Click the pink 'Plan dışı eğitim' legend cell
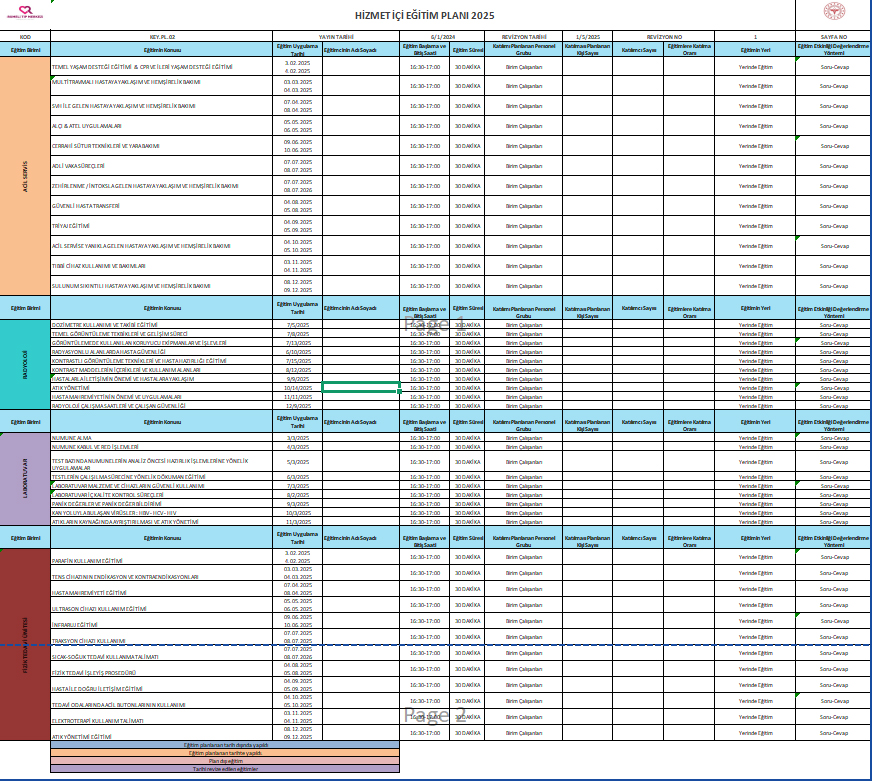 pyautogui.click(x=223, y=761)
